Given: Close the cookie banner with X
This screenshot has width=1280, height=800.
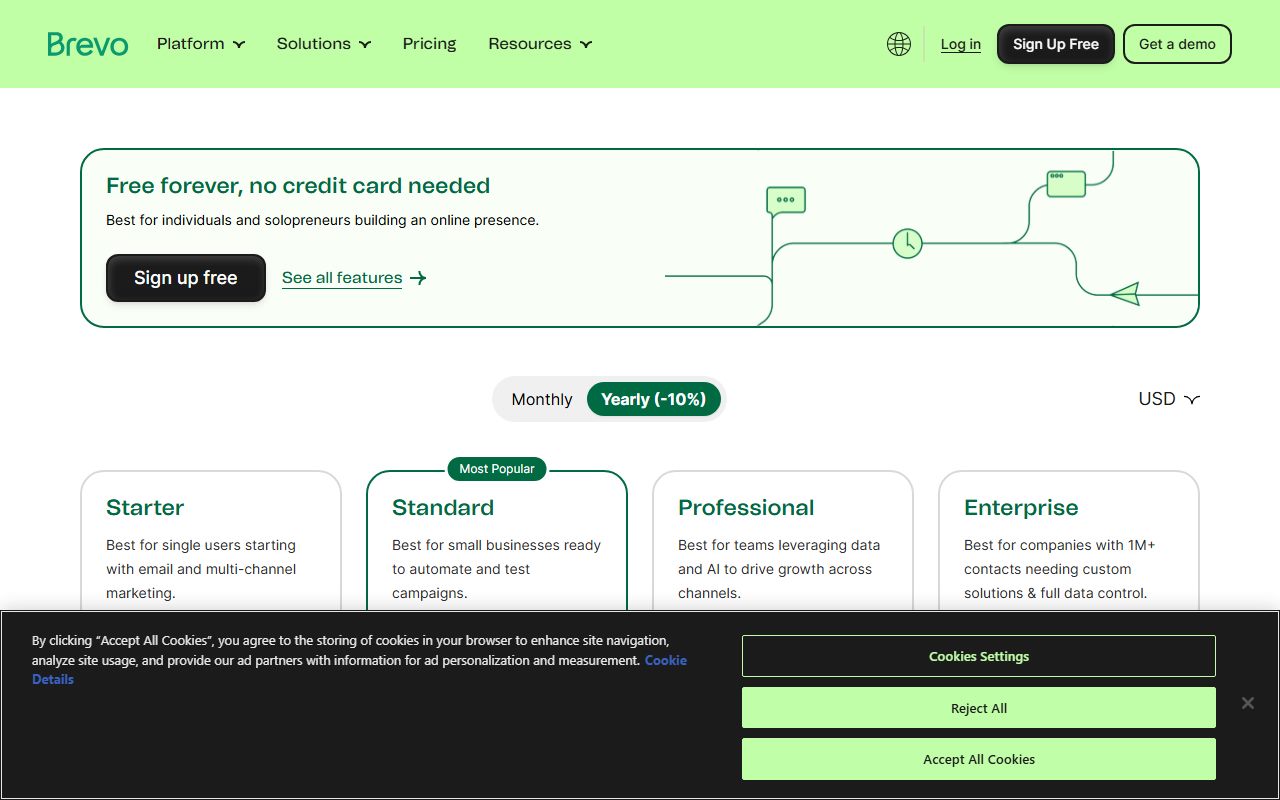Looking at the screenshot, I should click(x=1248, y=703).
